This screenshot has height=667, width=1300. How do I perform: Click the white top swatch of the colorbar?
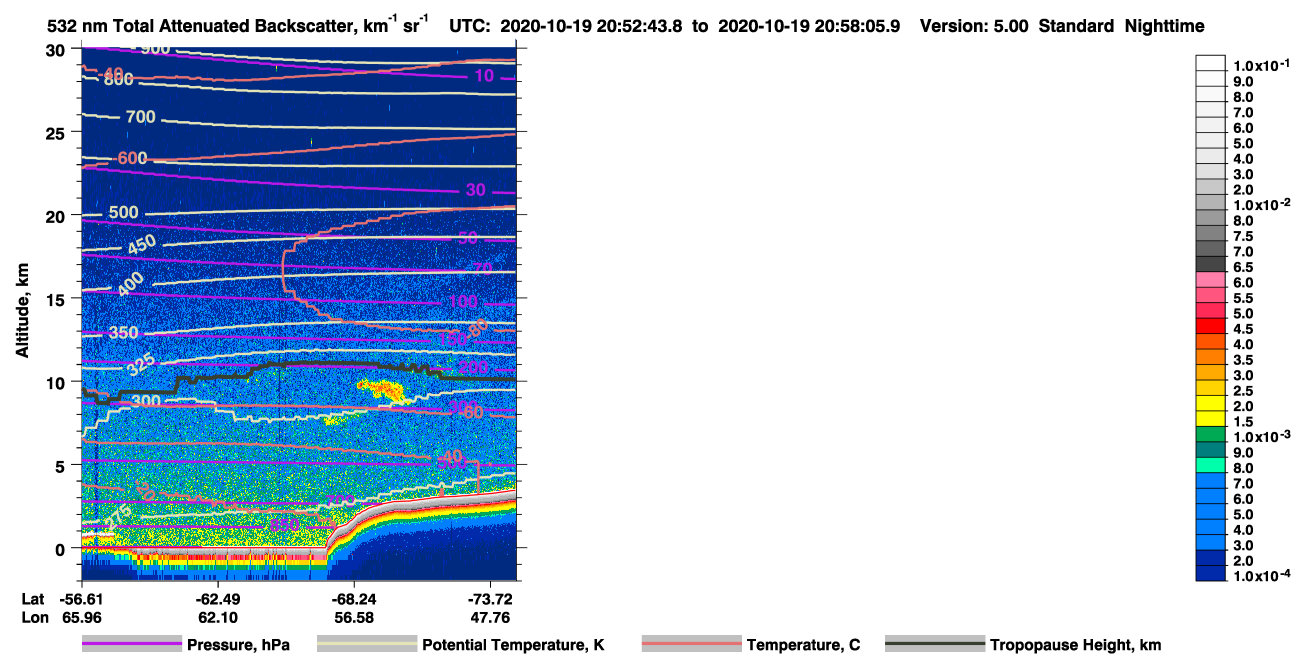click(x=1211, y=62)
